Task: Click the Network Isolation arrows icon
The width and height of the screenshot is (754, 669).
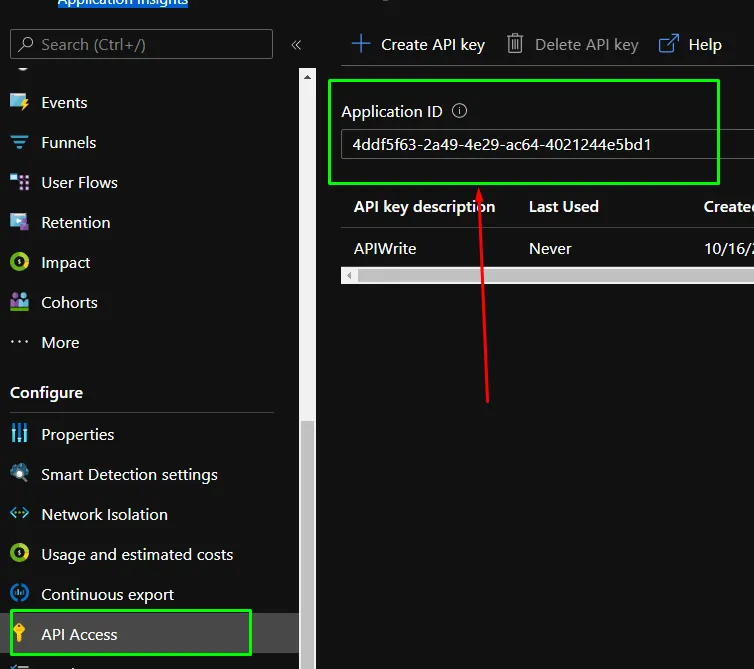Action: coord(20,513)
